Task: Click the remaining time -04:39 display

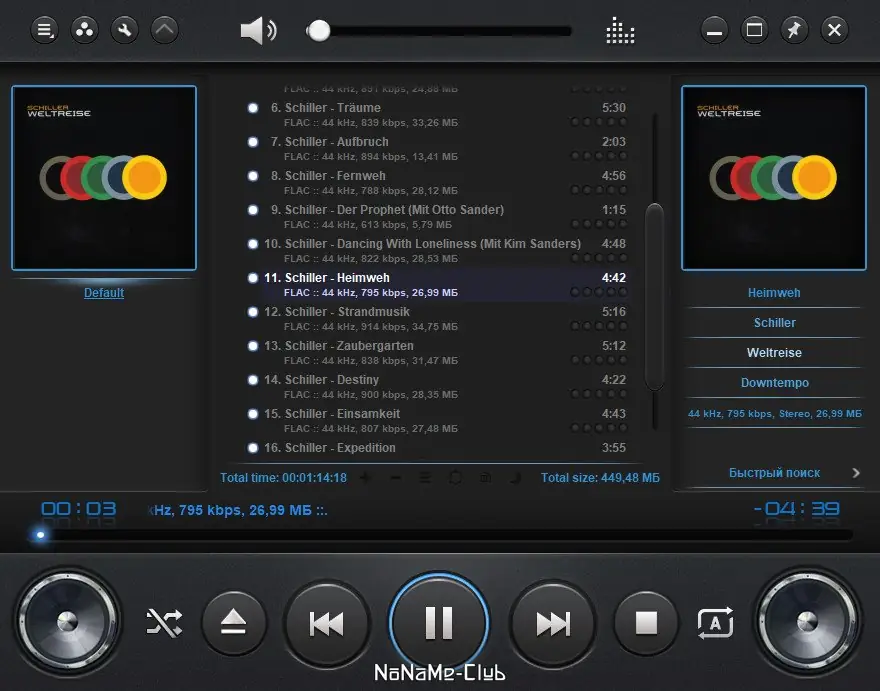Action: coord(797,509)
